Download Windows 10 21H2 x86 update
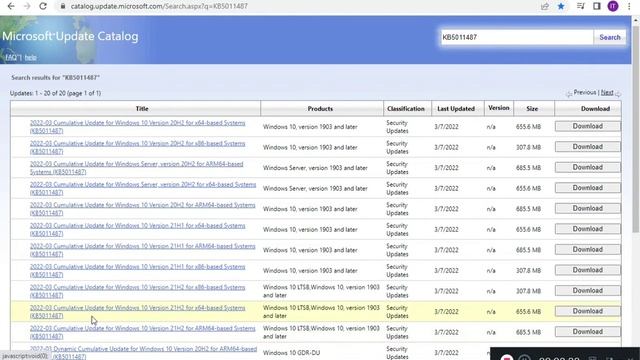Screen dimensions: 640x360 coord(587,291)
